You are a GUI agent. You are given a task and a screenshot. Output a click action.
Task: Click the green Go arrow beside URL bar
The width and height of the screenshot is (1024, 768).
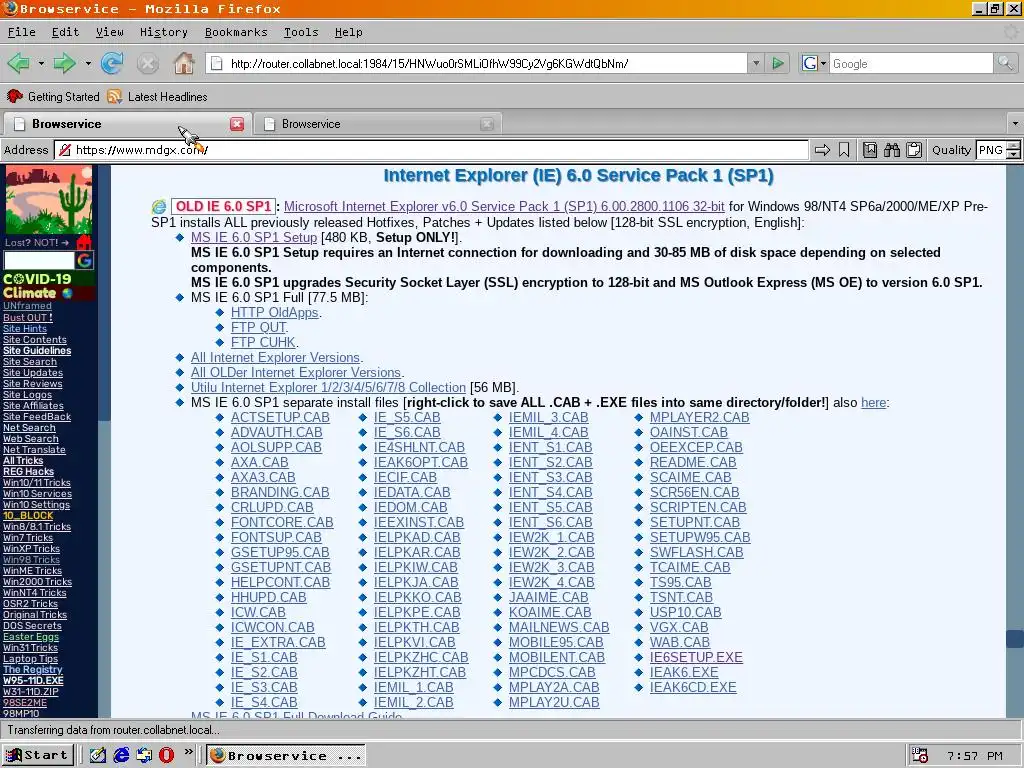click(778, 63)
